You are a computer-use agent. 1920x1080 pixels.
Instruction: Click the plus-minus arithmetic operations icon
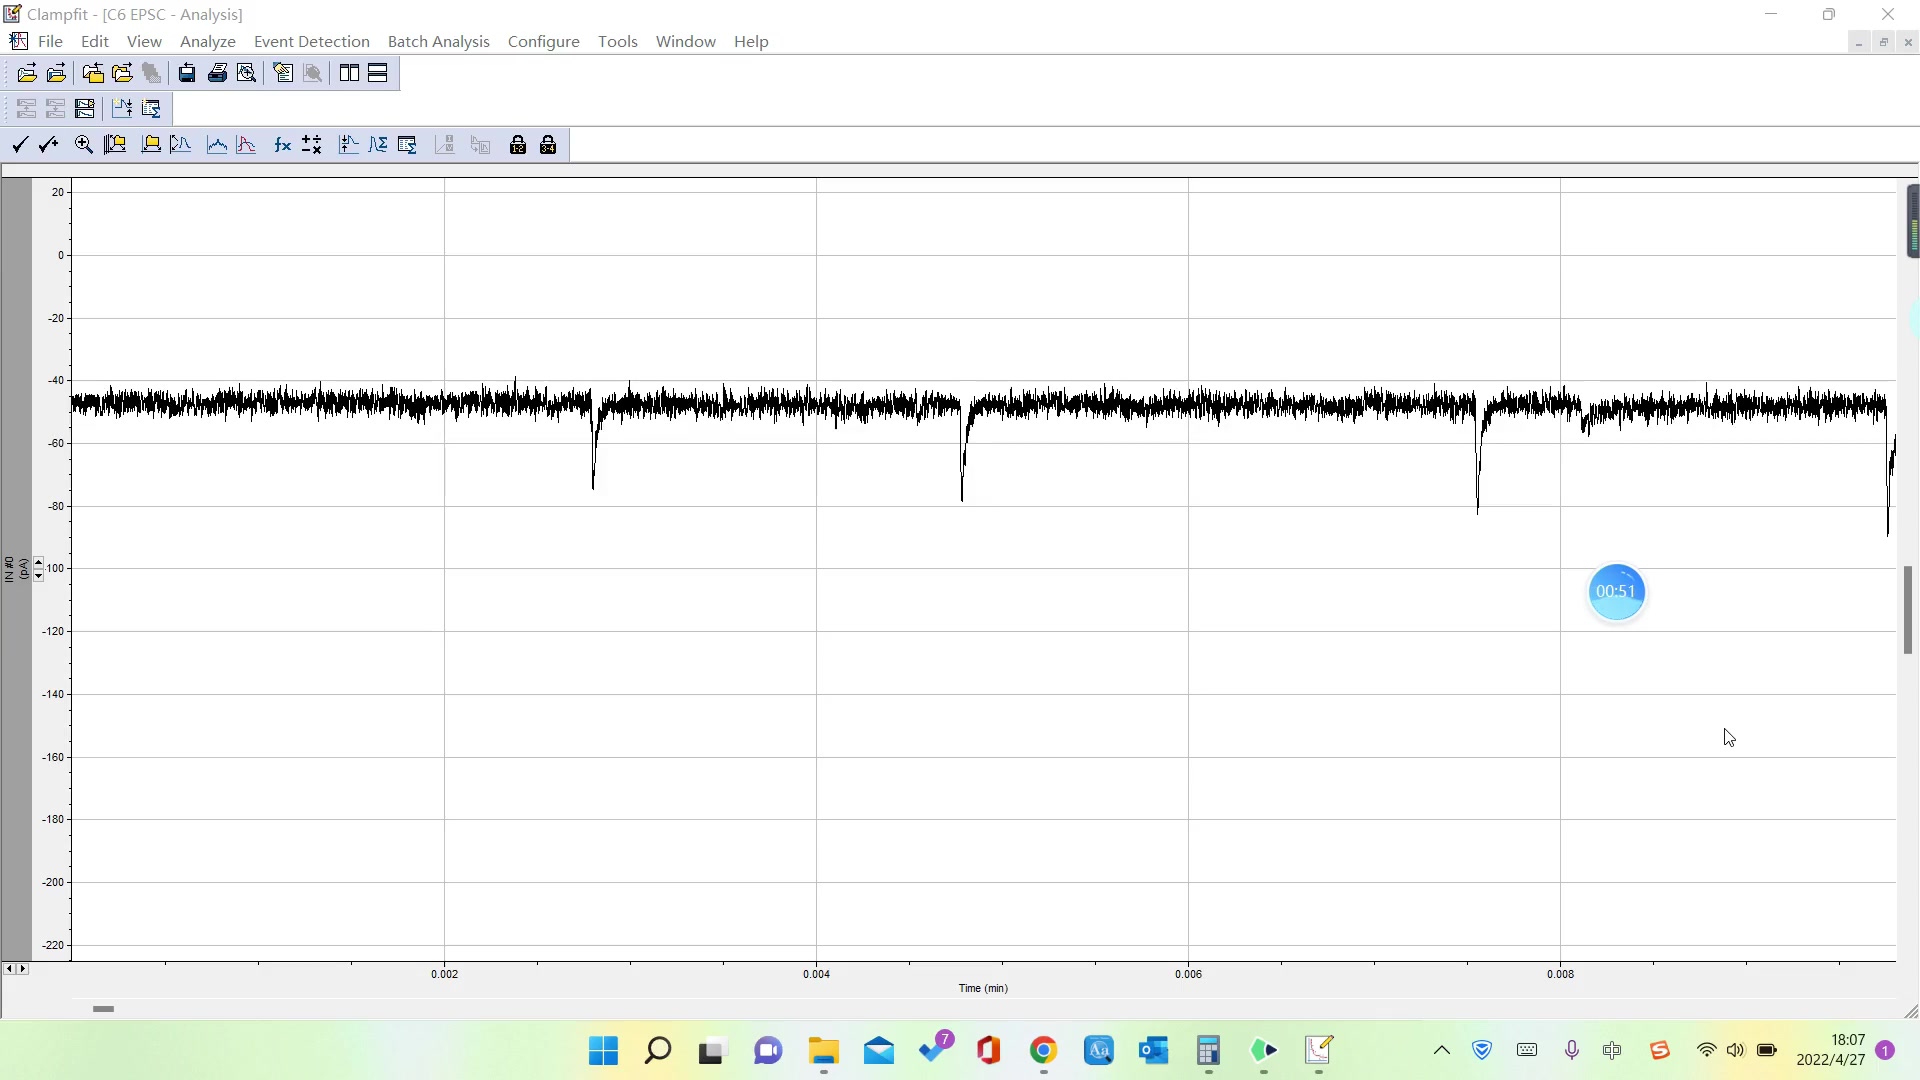312,145
